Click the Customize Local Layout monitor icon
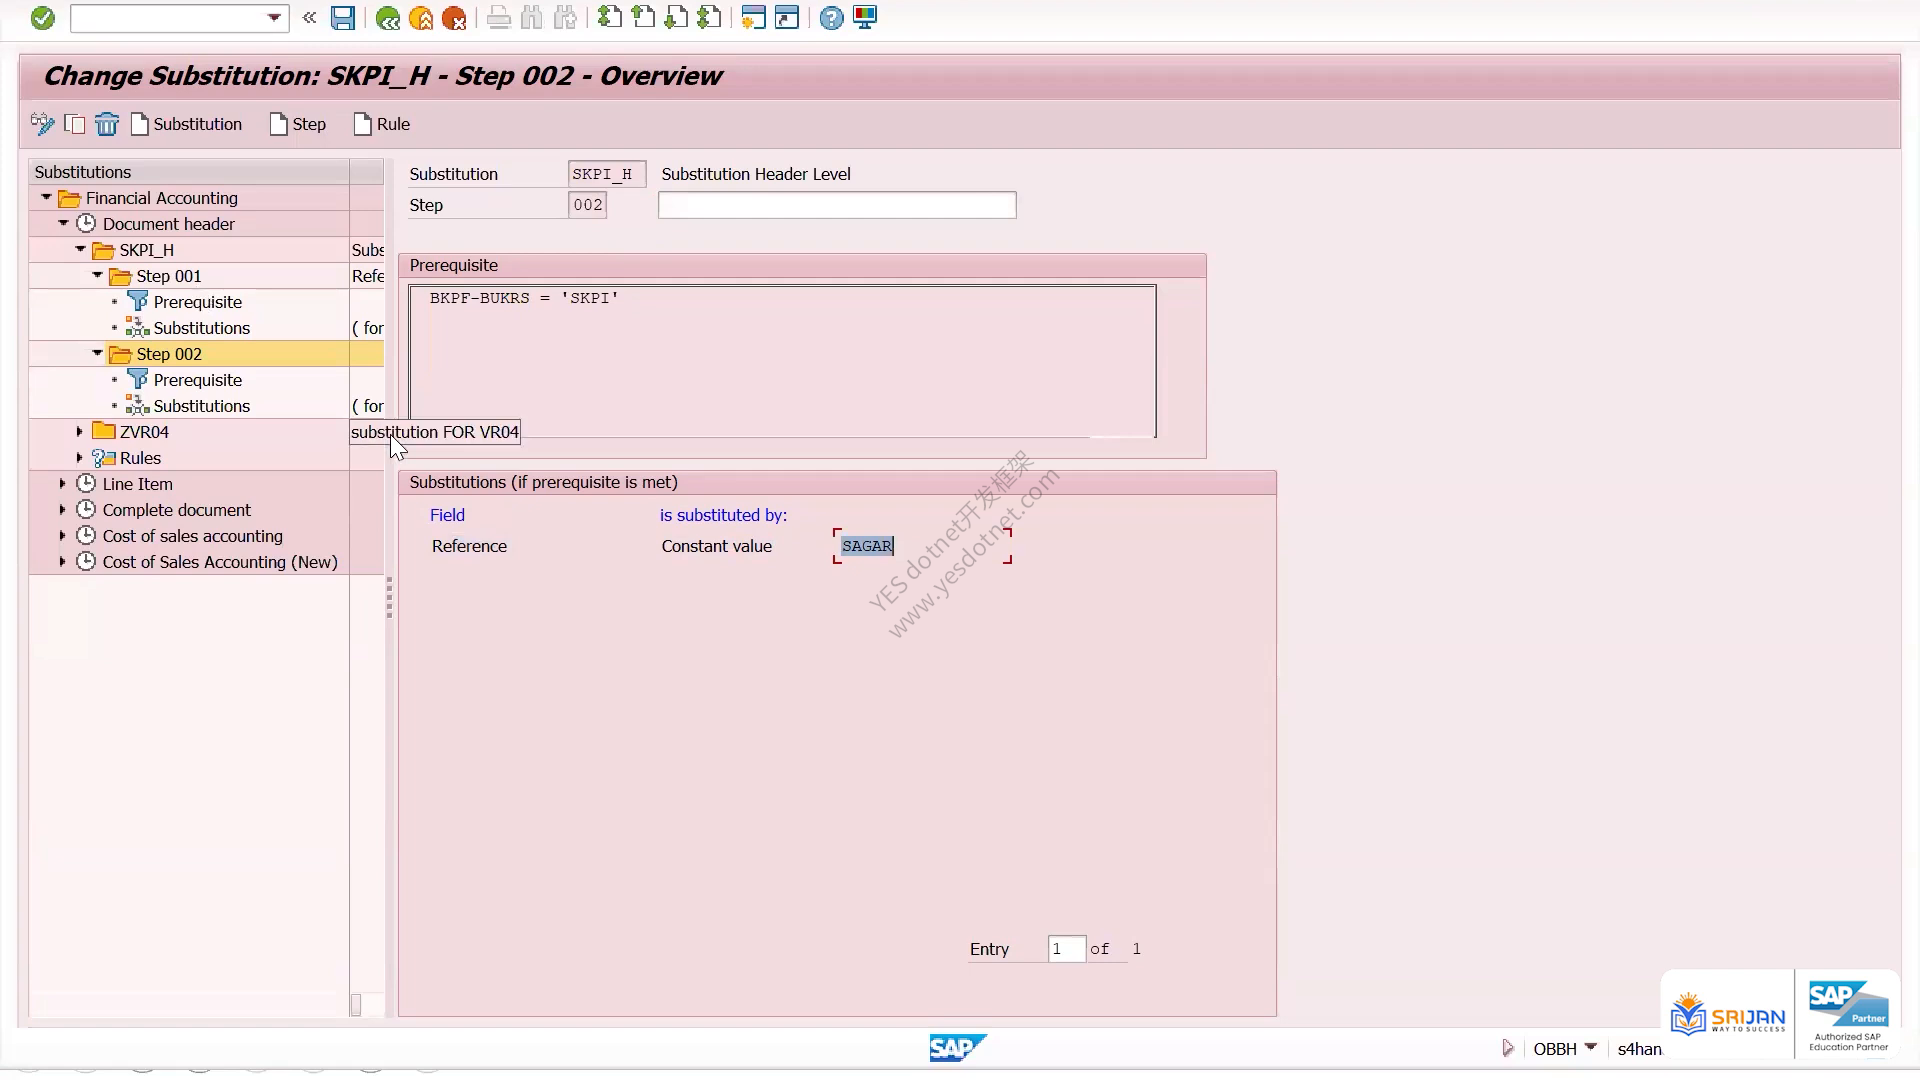Screen dimensions: 1920x1080 click(x=866, y=18)
